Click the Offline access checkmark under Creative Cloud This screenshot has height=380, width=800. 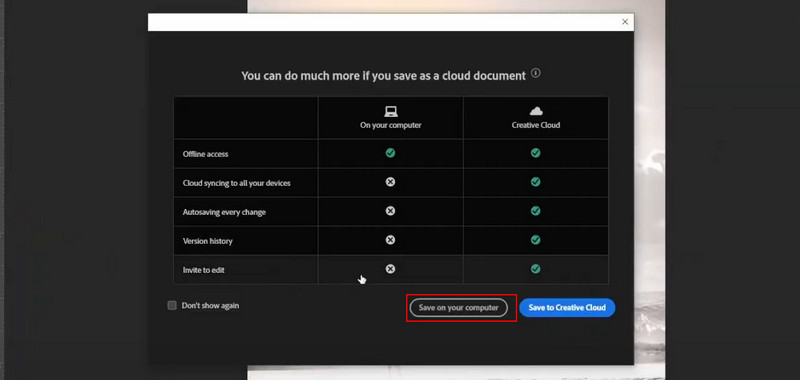(x=535, y=153)
